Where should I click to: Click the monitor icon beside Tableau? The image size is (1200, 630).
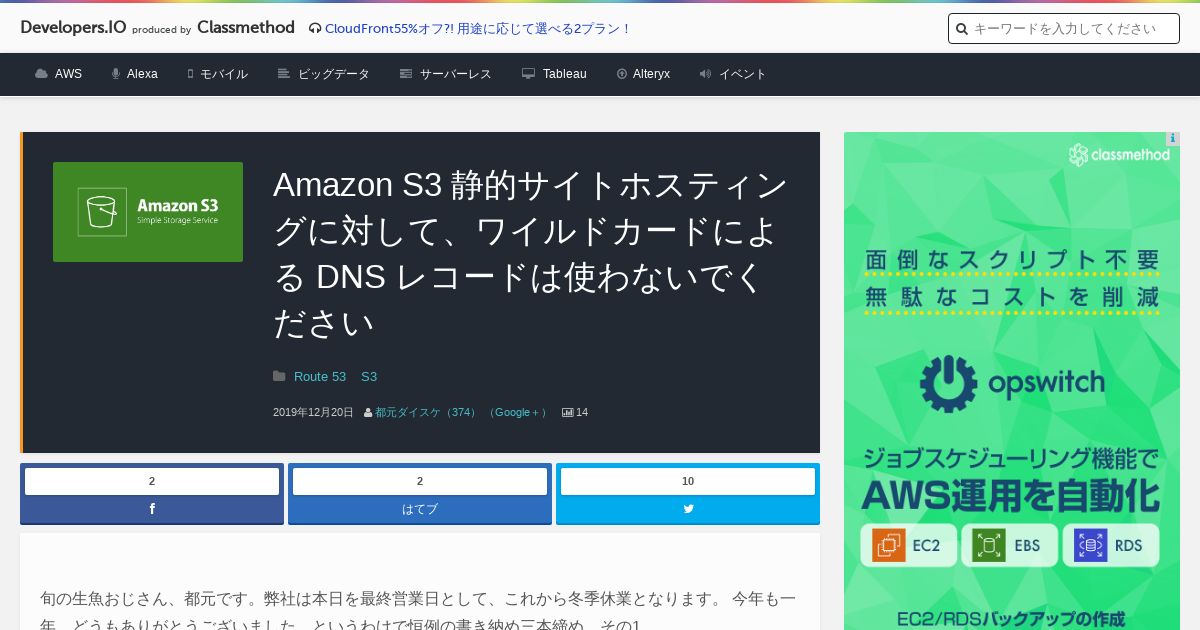tap(528, 74)
